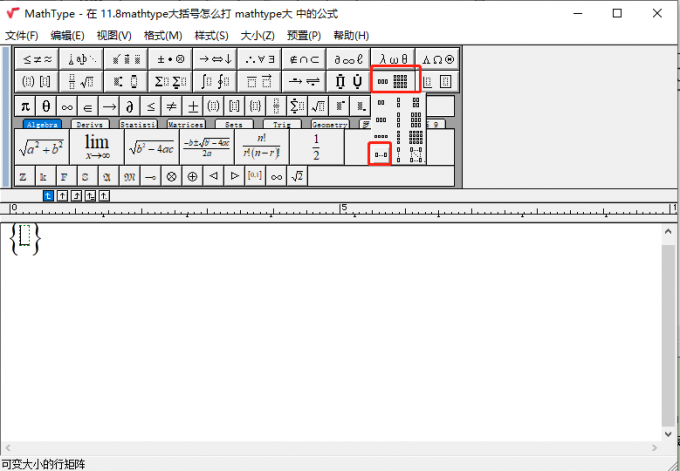Screen dimensions: 680x471
Task: Open the lowercase Greek letters palette
Action: pyautogui.click(x=393, y=59)
